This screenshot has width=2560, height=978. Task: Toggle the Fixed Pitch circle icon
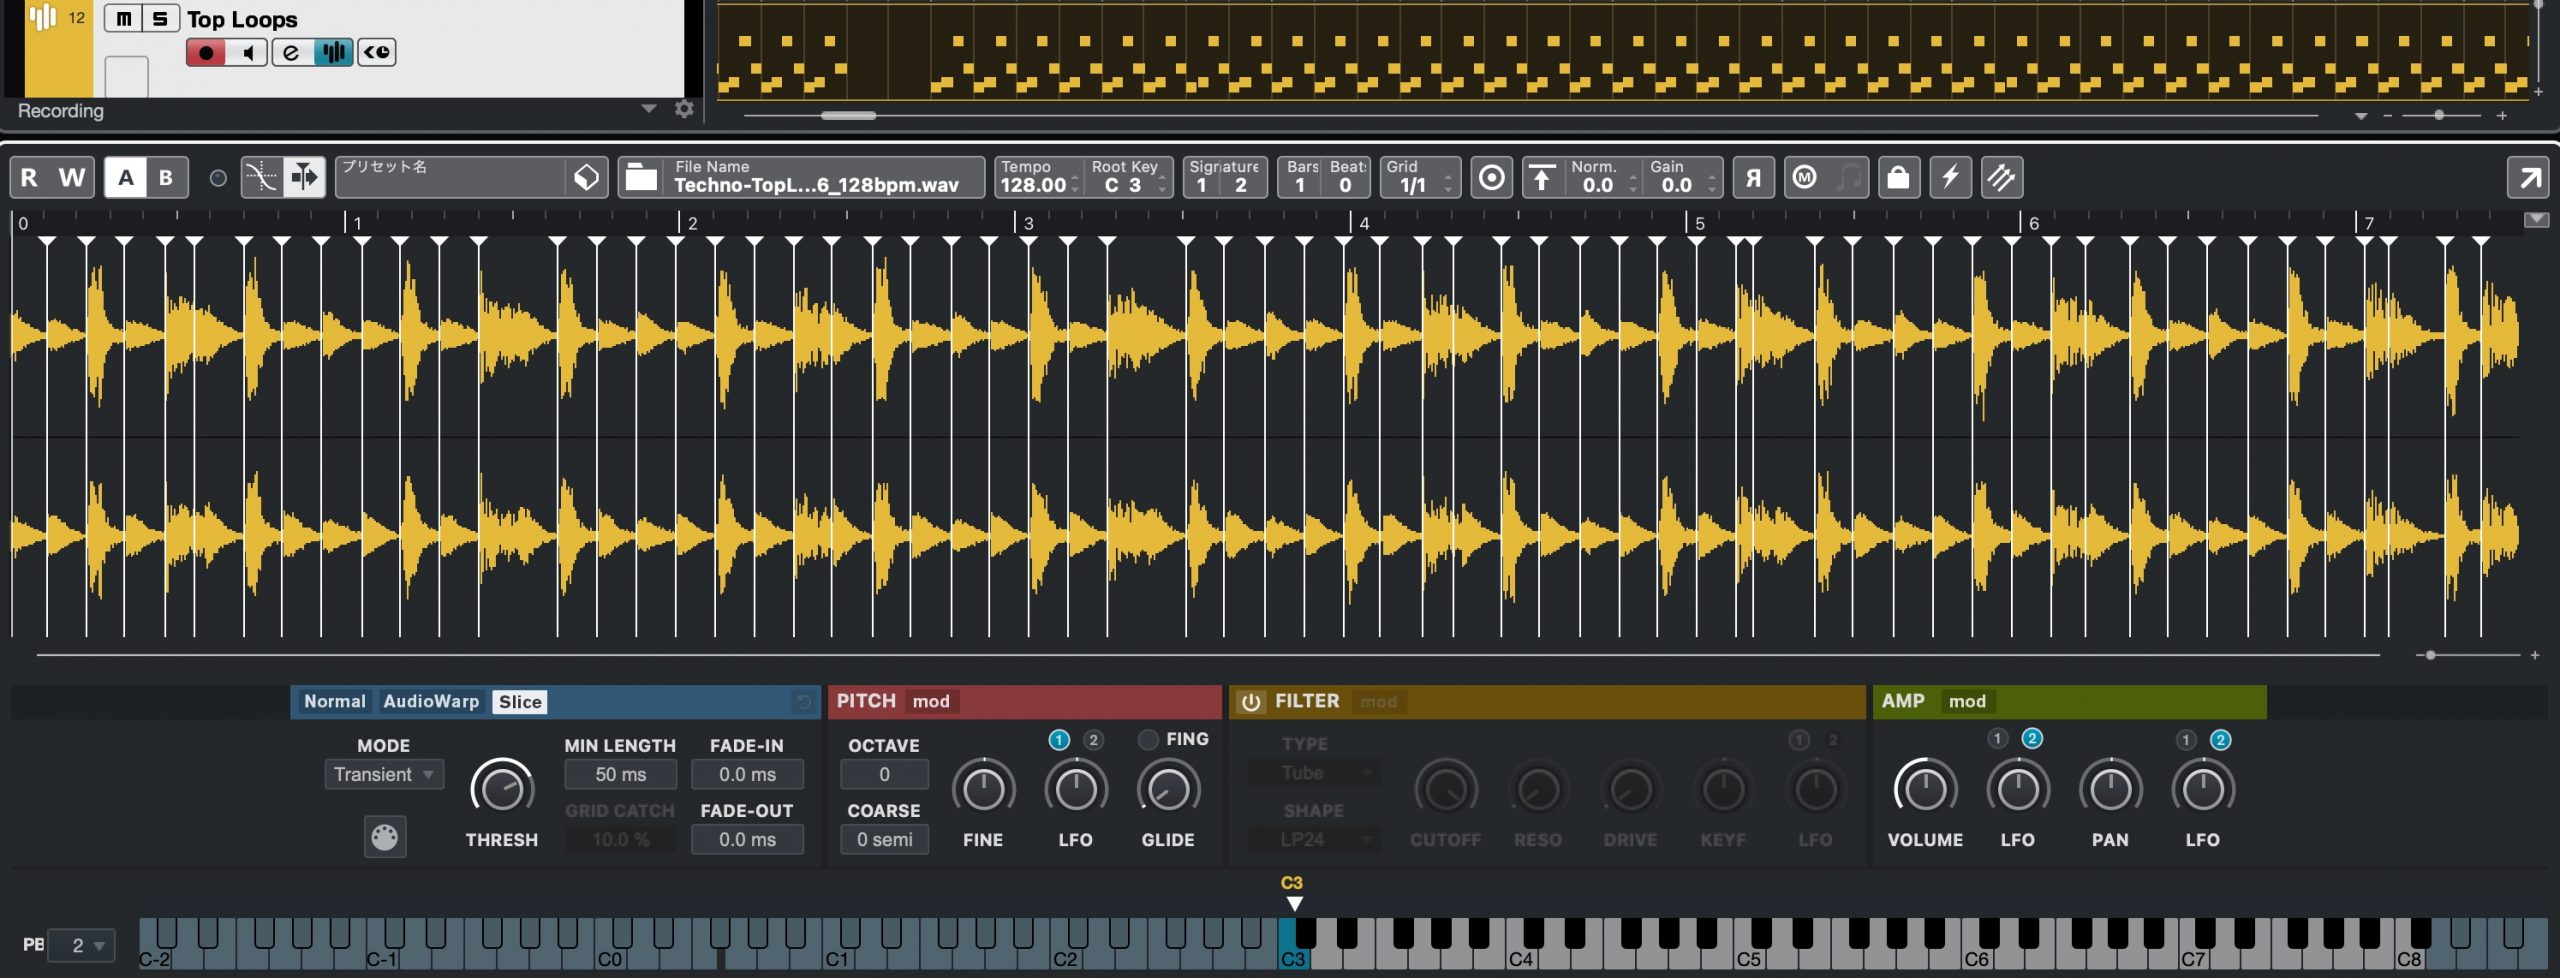(1491, 178)
